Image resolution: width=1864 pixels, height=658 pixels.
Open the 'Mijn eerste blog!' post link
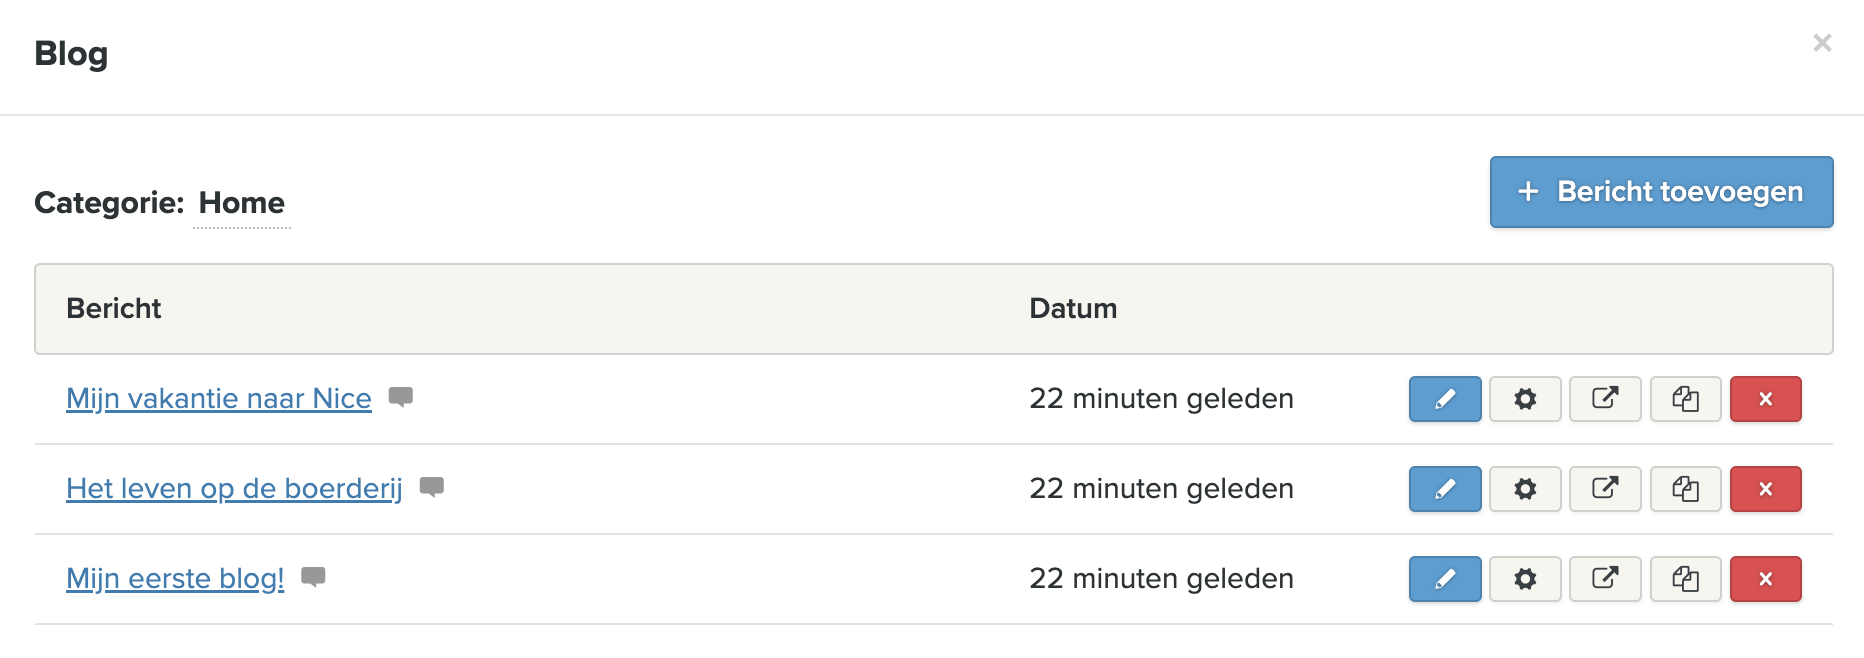[x=175, y=579]
